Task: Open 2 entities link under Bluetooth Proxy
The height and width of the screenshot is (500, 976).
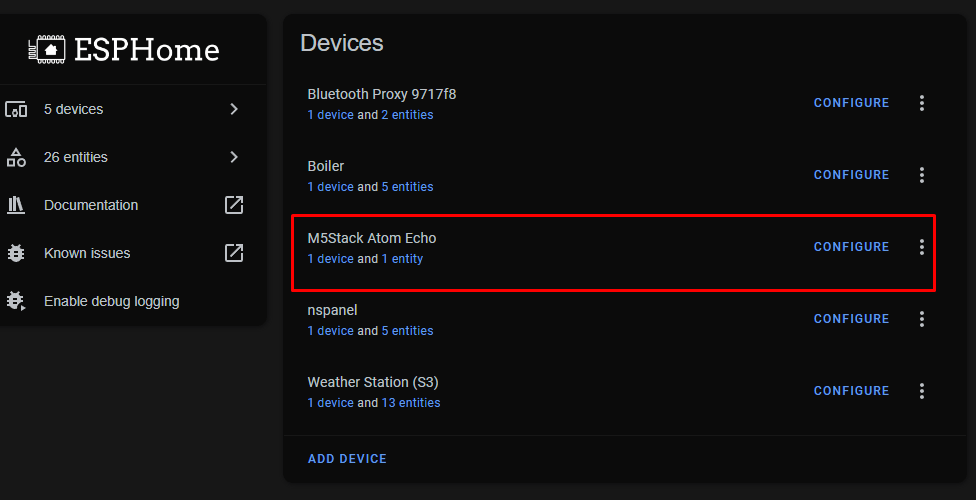Action: [x=407, y=115]
